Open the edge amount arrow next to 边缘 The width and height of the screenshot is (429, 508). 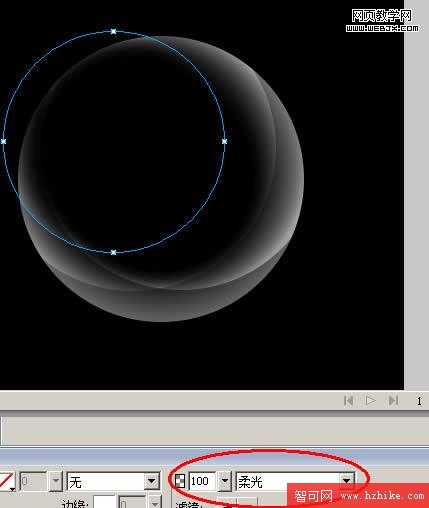tap(155, 503)
